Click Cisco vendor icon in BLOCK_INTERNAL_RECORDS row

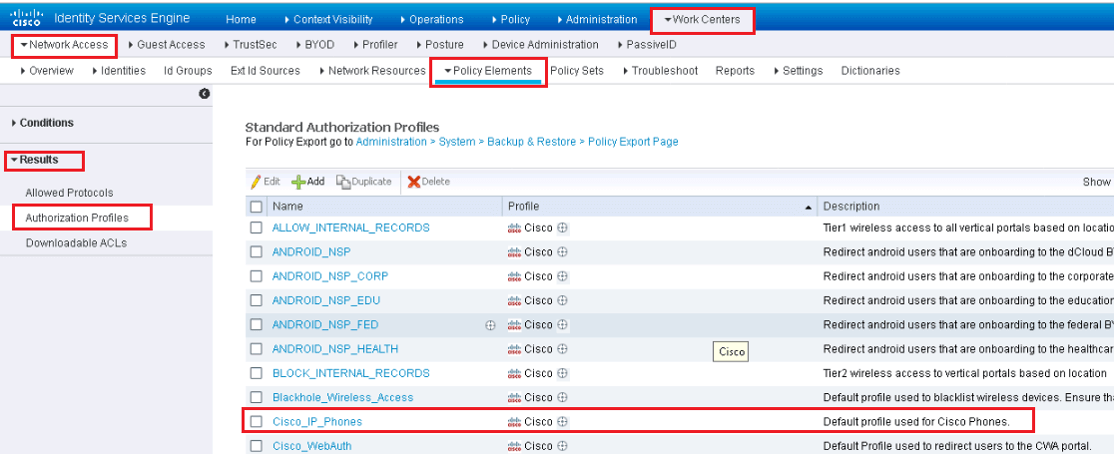(x=514, y=373)
